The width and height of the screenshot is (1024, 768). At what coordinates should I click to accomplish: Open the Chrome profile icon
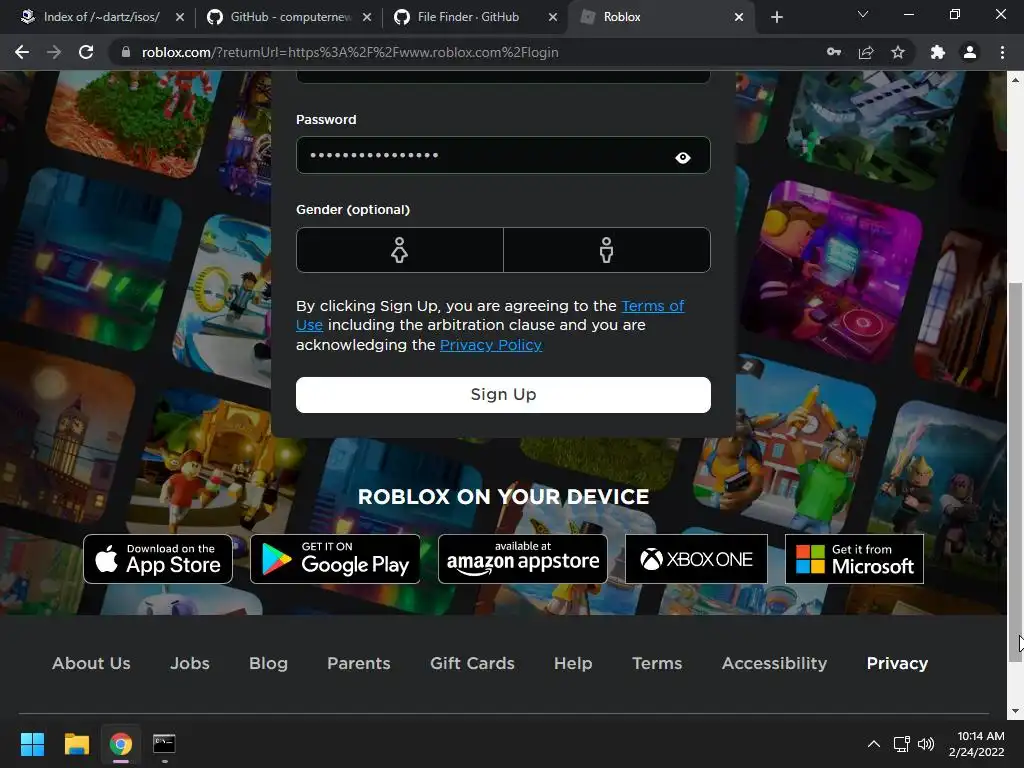click(970, 52)
